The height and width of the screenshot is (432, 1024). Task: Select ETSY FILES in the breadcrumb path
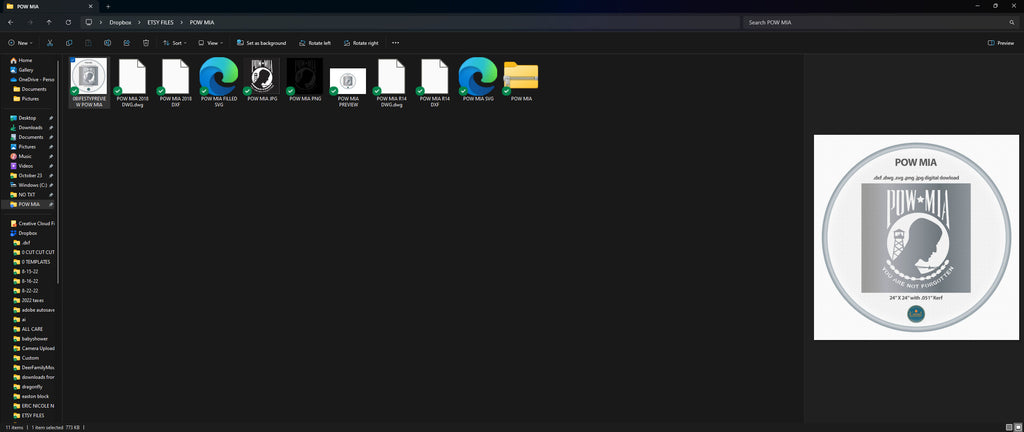click(160, 22)
